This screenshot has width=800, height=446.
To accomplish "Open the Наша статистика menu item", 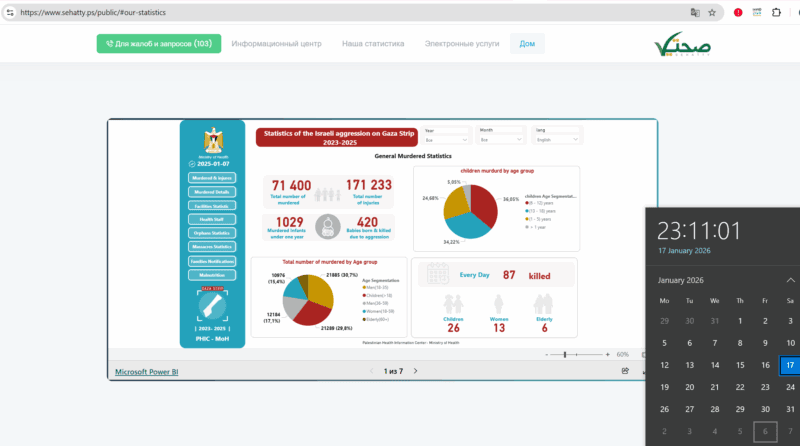I will click(x=373, y=44).
